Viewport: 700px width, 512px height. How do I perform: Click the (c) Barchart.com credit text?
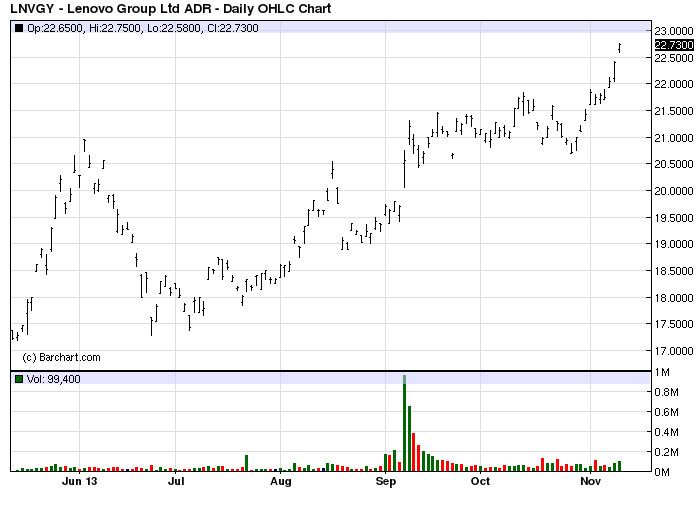(61, 357)
